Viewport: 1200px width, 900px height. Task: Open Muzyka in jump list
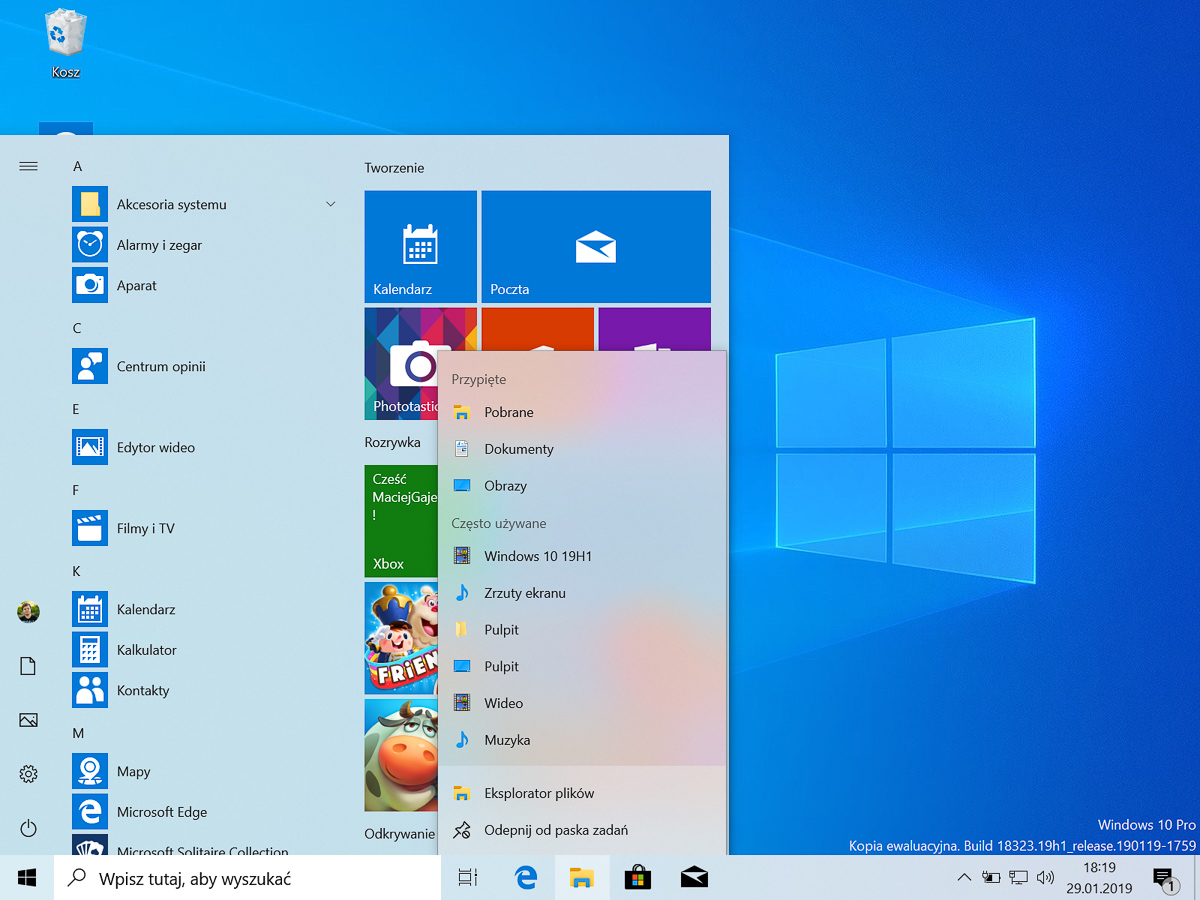point(582,741)
